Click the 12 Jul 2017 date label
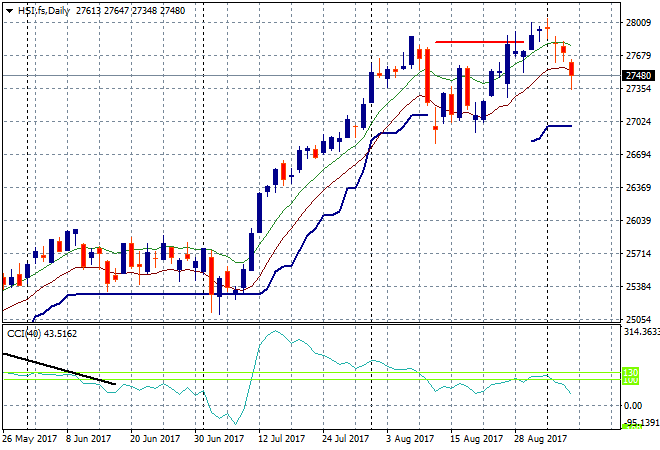Image resolution: width=660 pixels, height=450 pixels. click(281, 439)
